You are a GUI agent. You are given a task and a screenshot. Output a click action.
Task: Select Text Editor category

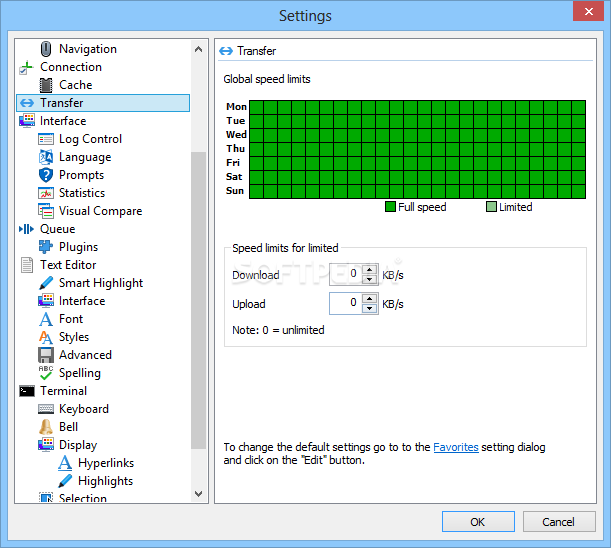tap(68, 265)
